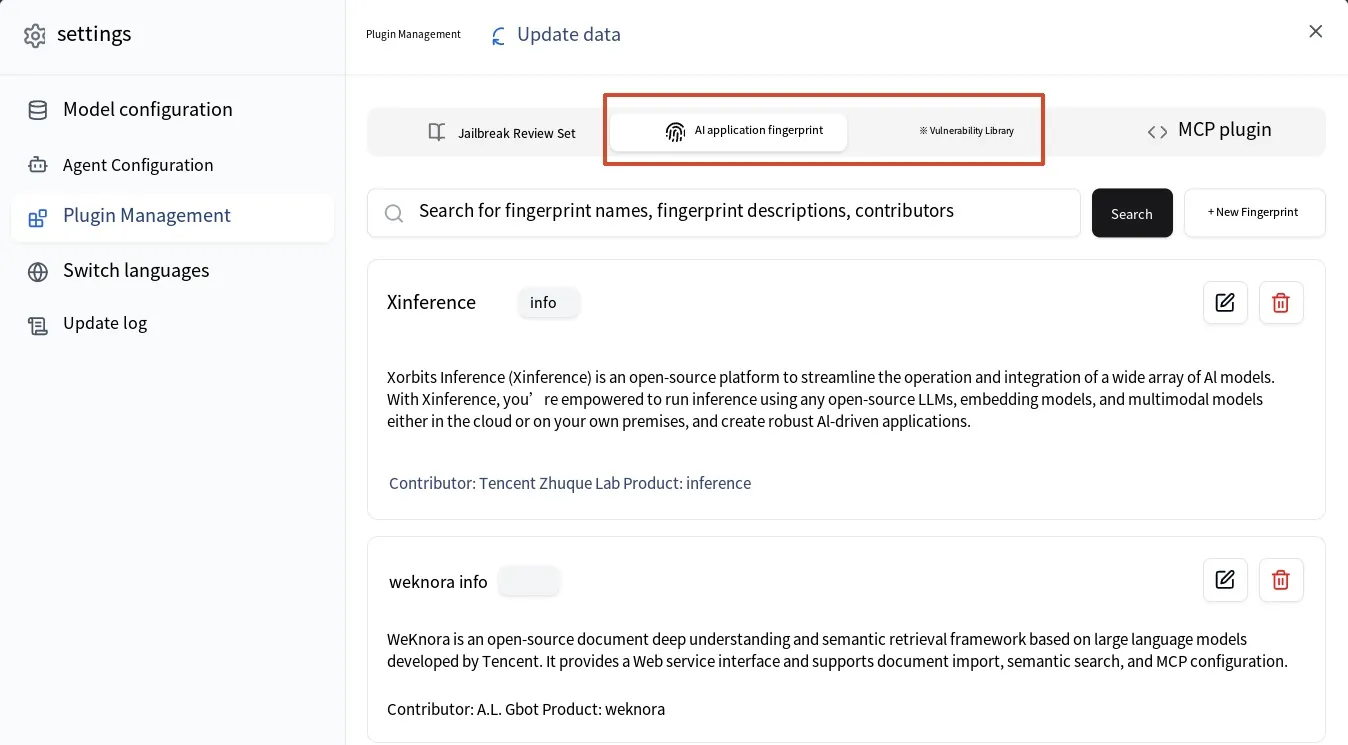
Task: Click the info tag beside Xinference
Action: click(x=548, y=303)
